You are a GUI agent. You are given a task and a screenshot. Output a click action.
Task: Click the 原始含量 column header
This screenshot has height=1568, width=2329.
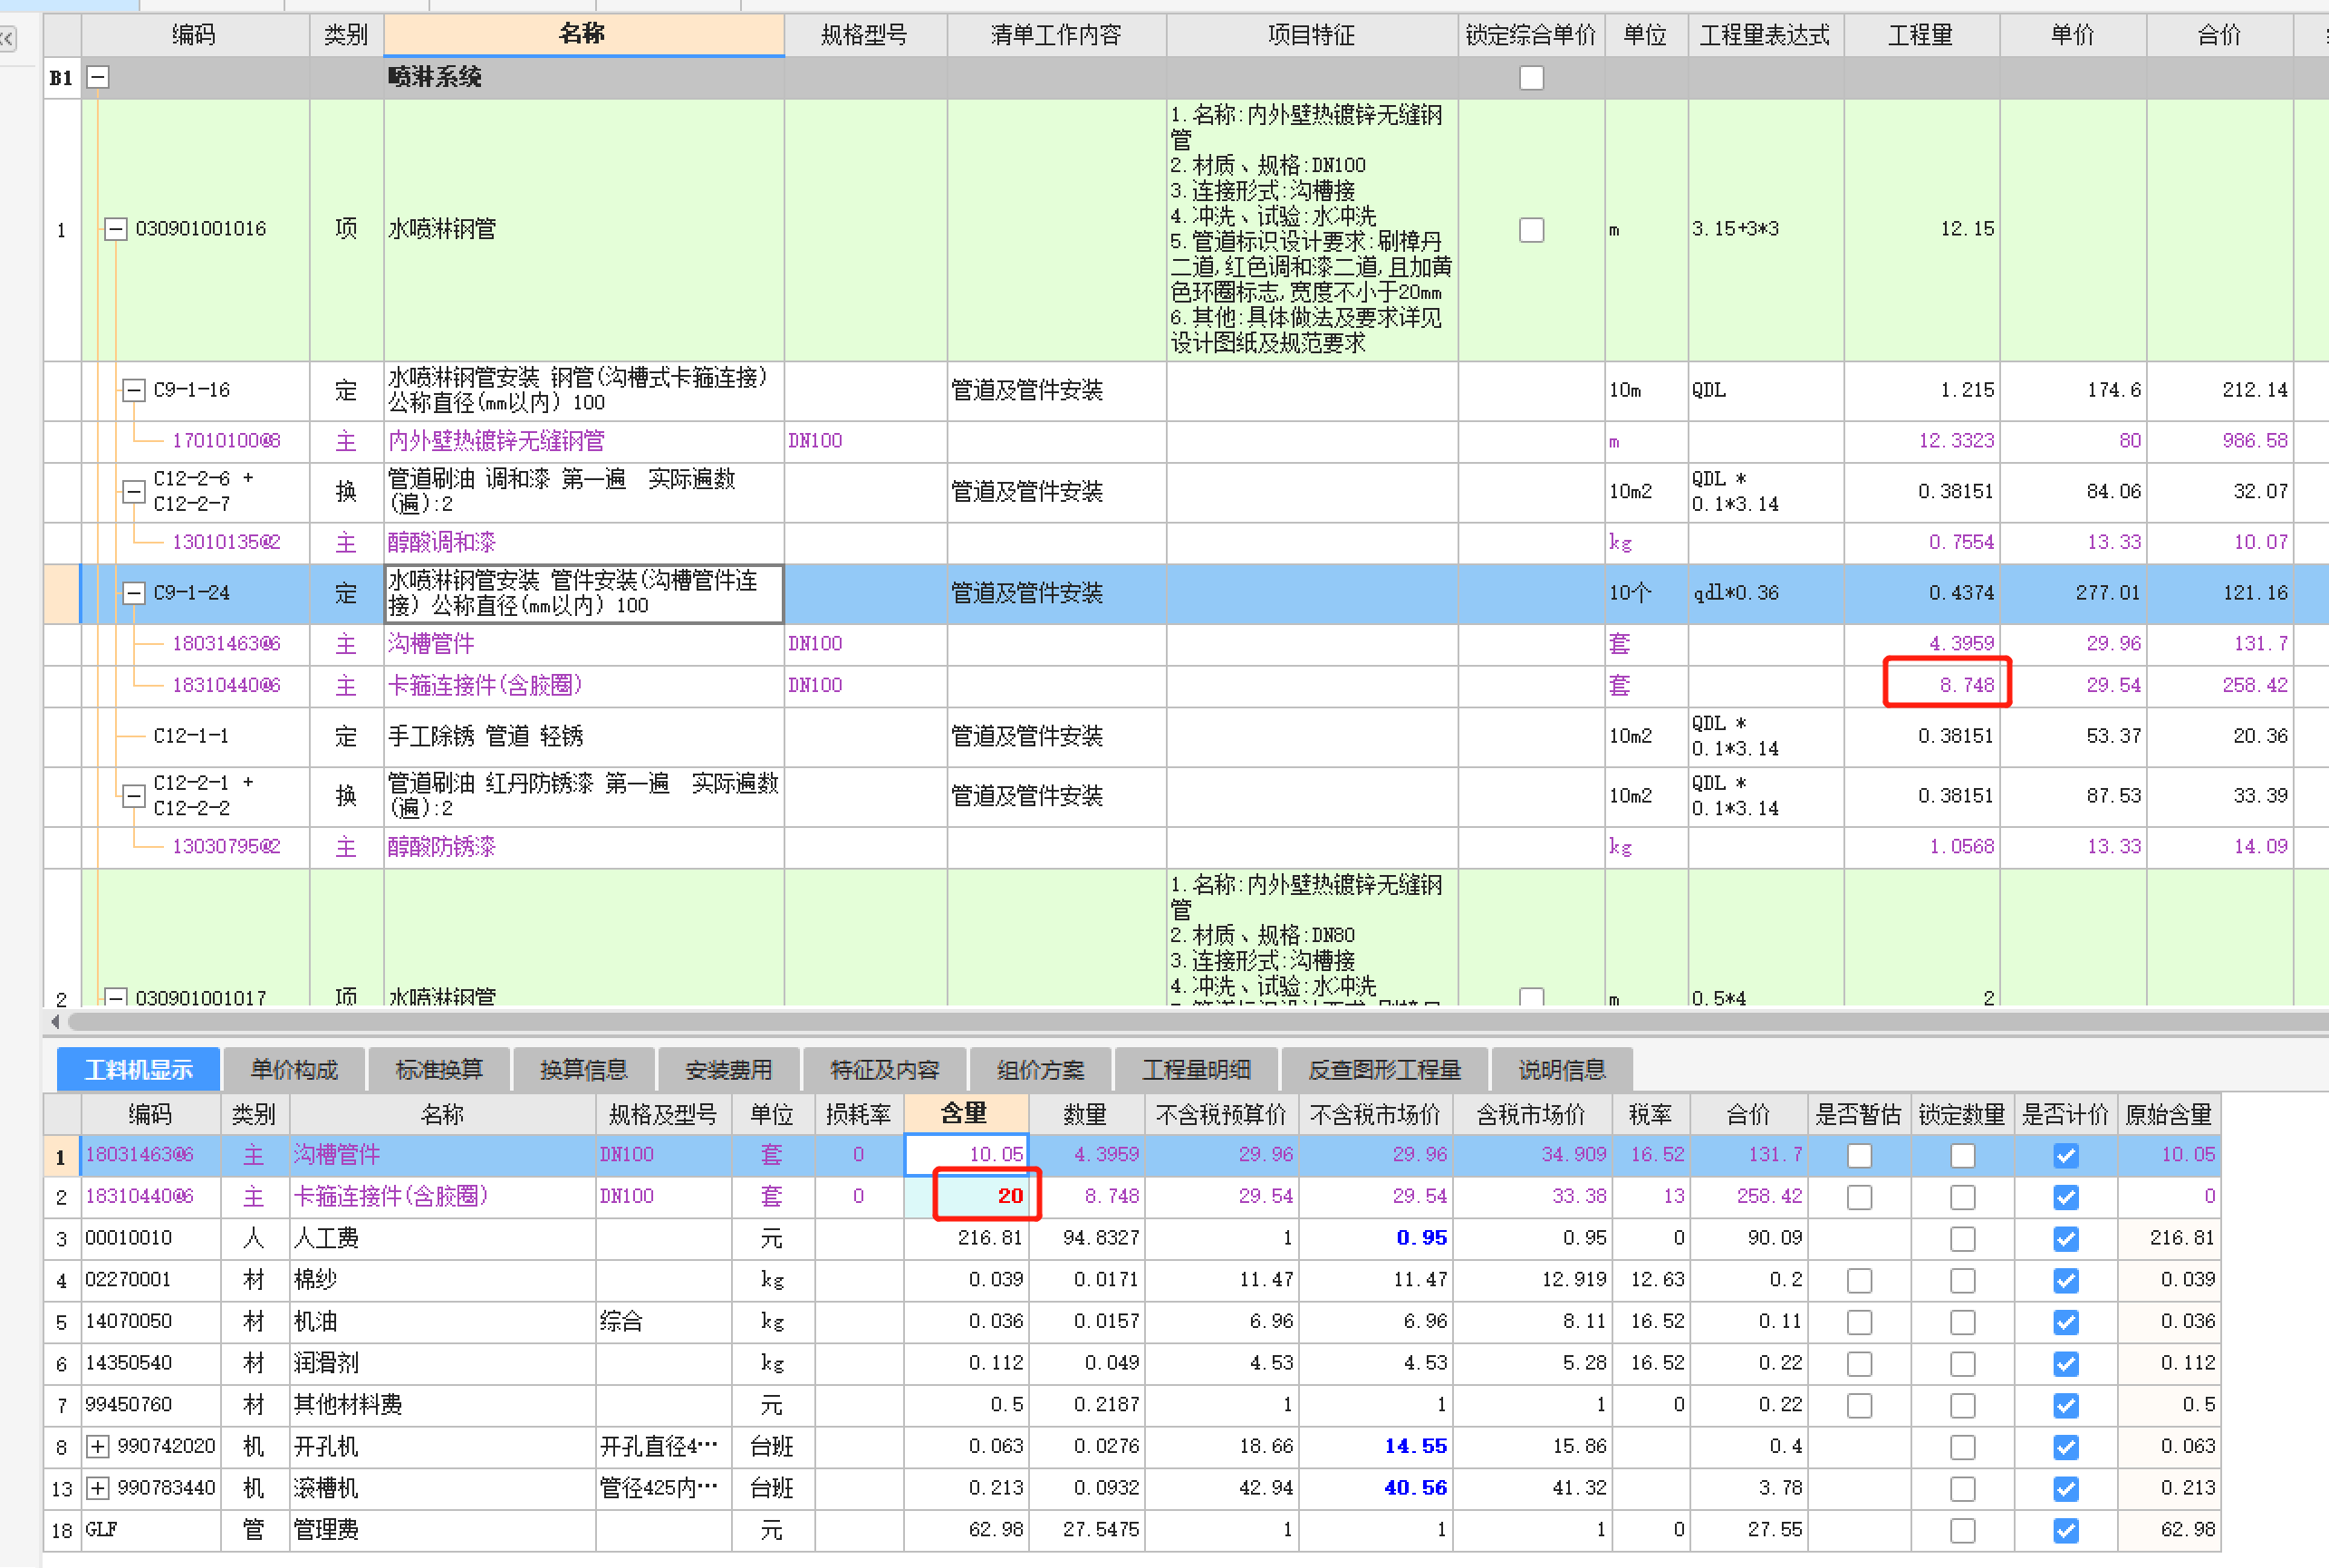(x=2168, y=1114)
